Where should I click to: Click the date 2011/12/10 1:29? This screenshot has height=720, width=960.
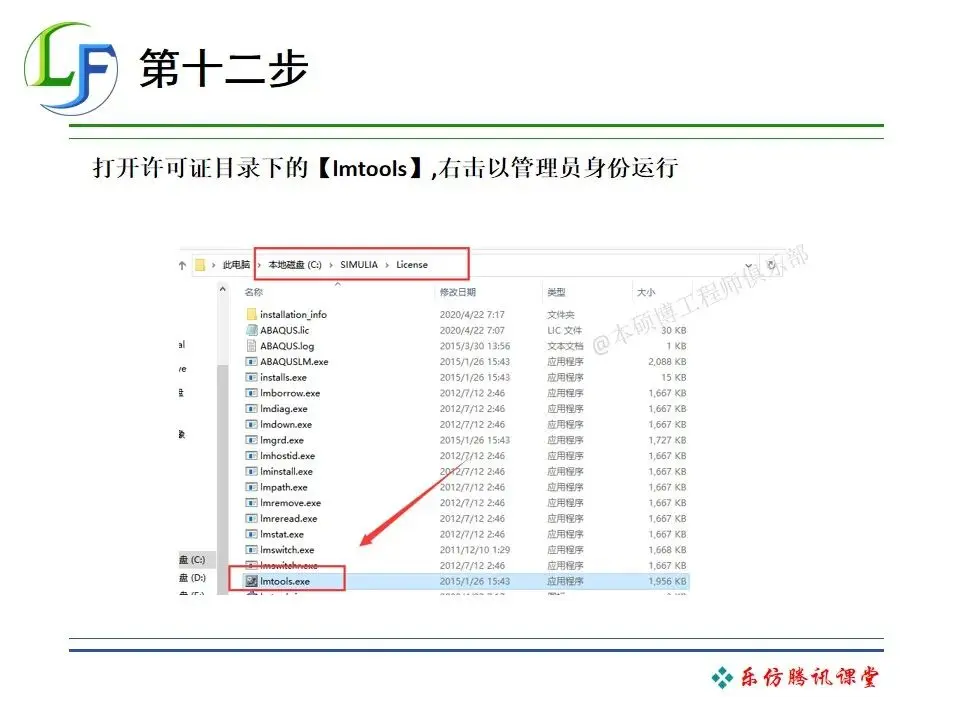(474, 550)
